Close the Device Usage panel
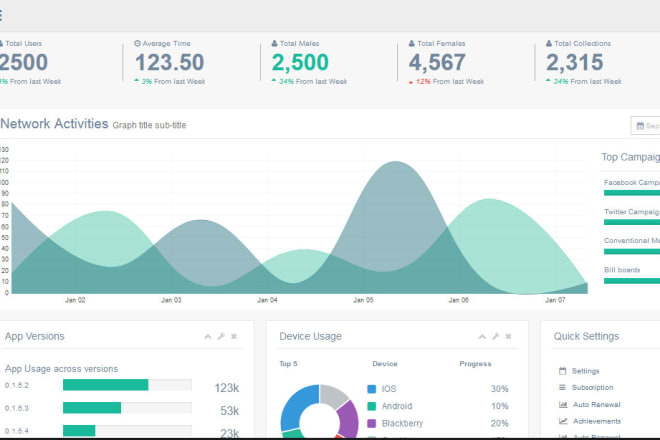Viewport: 660px width, 440px height. click(508, 336)
